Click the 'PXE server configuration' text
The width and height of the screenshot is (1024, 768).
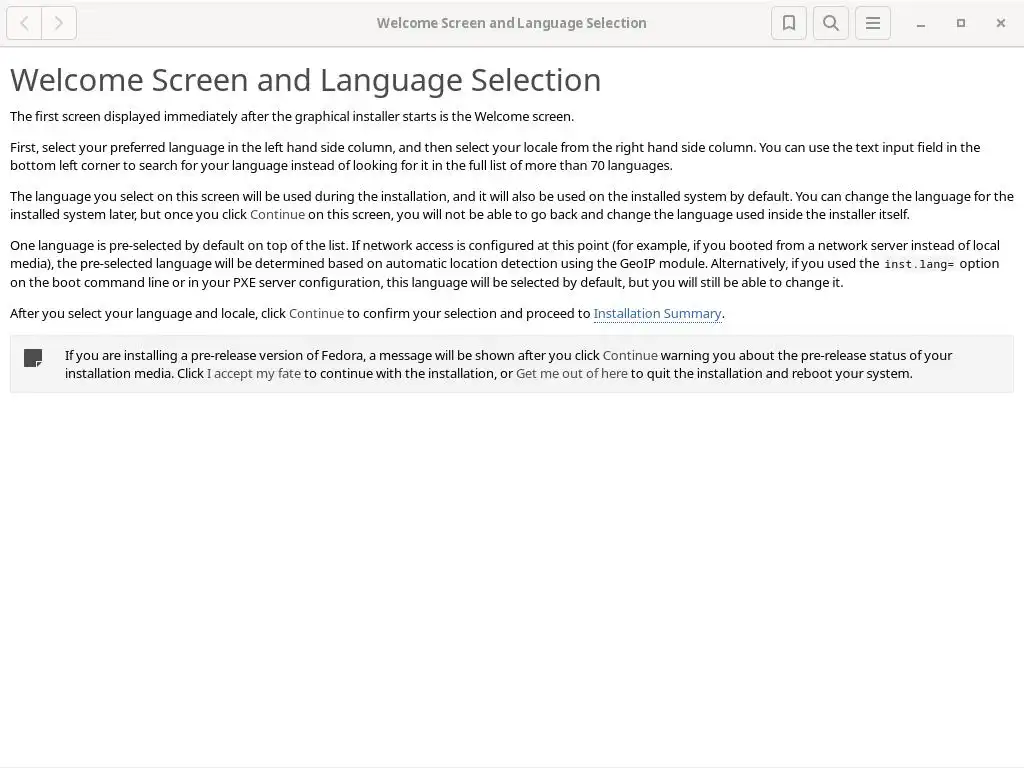pyautogui.click(x=306, y=283)
